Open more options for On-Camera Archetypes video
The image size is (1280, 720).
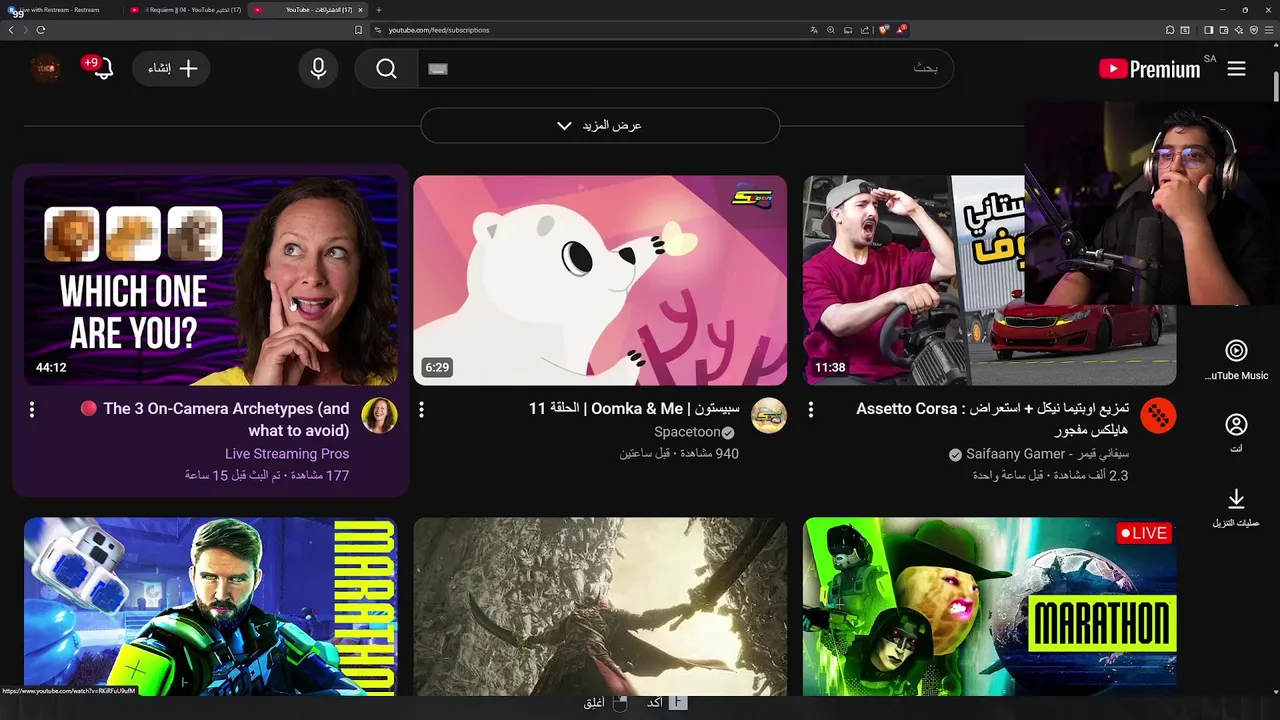[32, 410]
